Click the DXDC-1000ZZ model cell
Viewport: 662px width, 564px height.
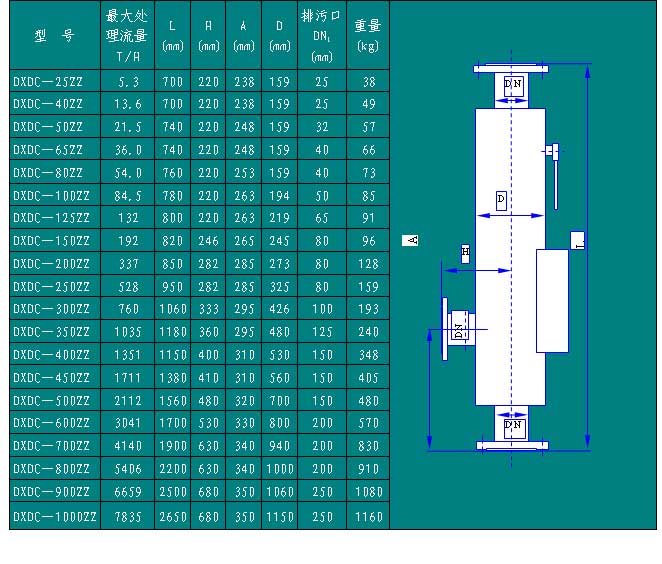55,517
